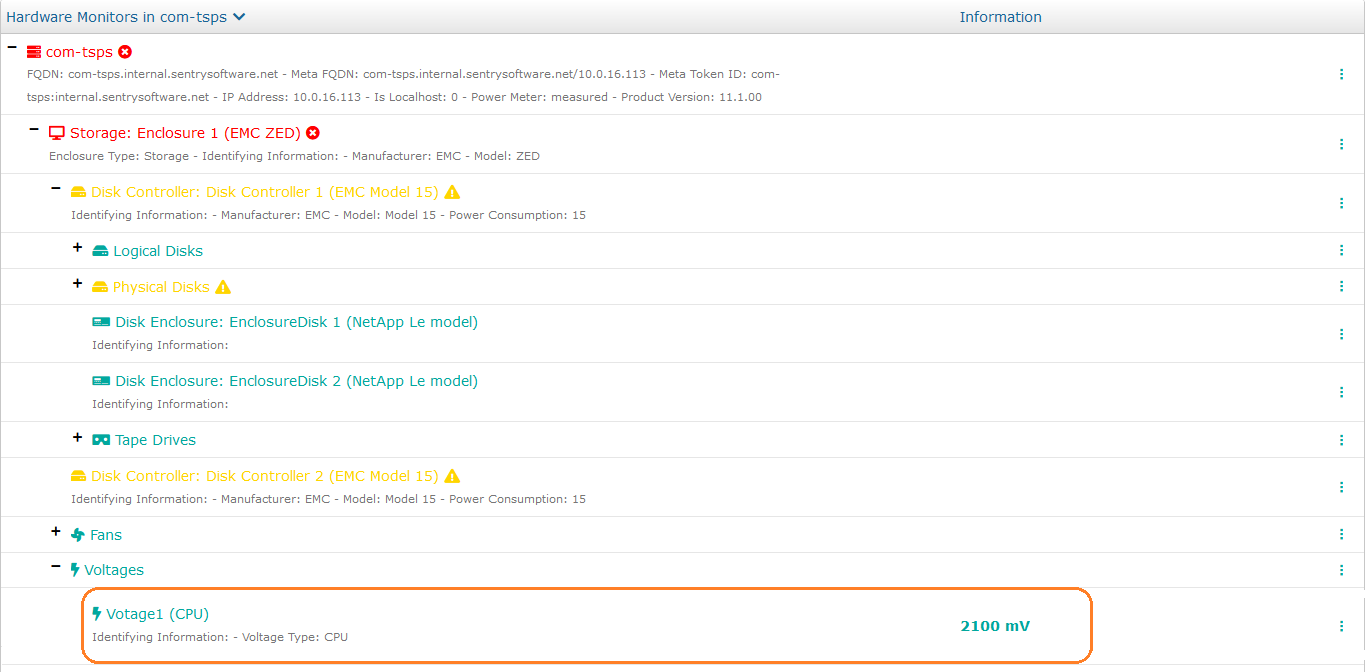Click the red error badge after com-tsps
The width and height of the screenshot is (1365, 672).
125,52
